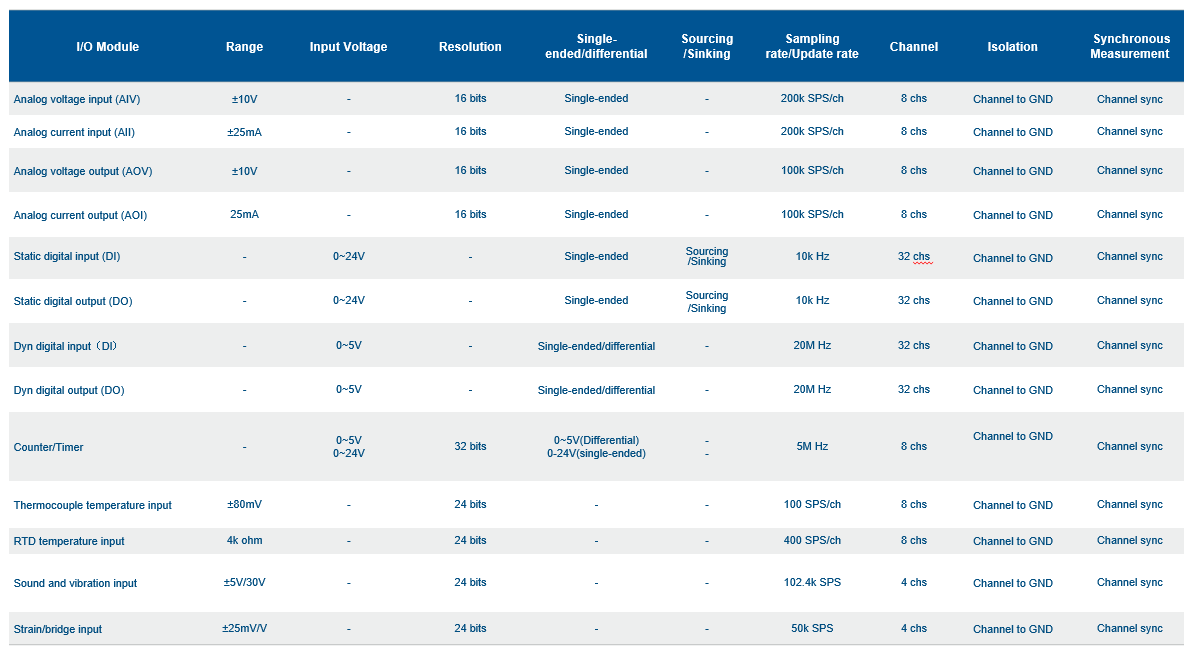Click the Synchronous Measurement column header

tap(1129, 47)
